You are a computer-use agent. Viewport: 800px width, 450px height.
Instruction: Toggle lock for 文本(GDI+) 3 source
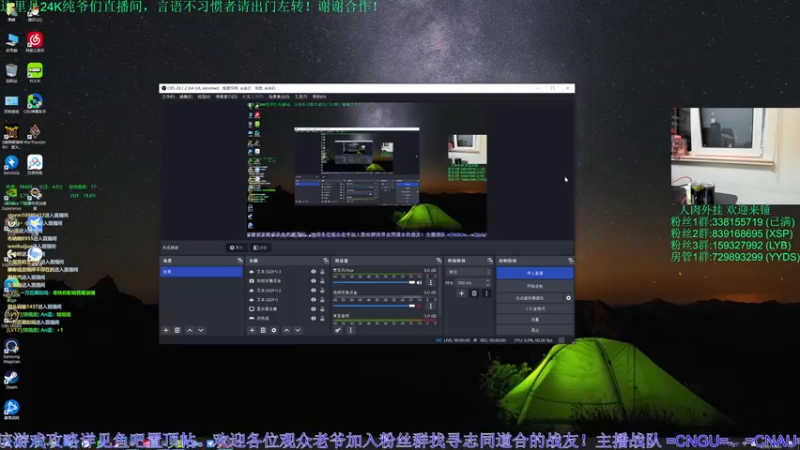pos(322,271)
